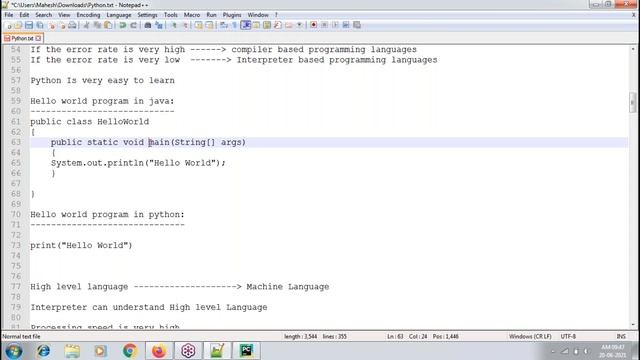Select the Python.txt document tab
The width and height of the screenshot is (640, 360).
[x=22, y=38]
